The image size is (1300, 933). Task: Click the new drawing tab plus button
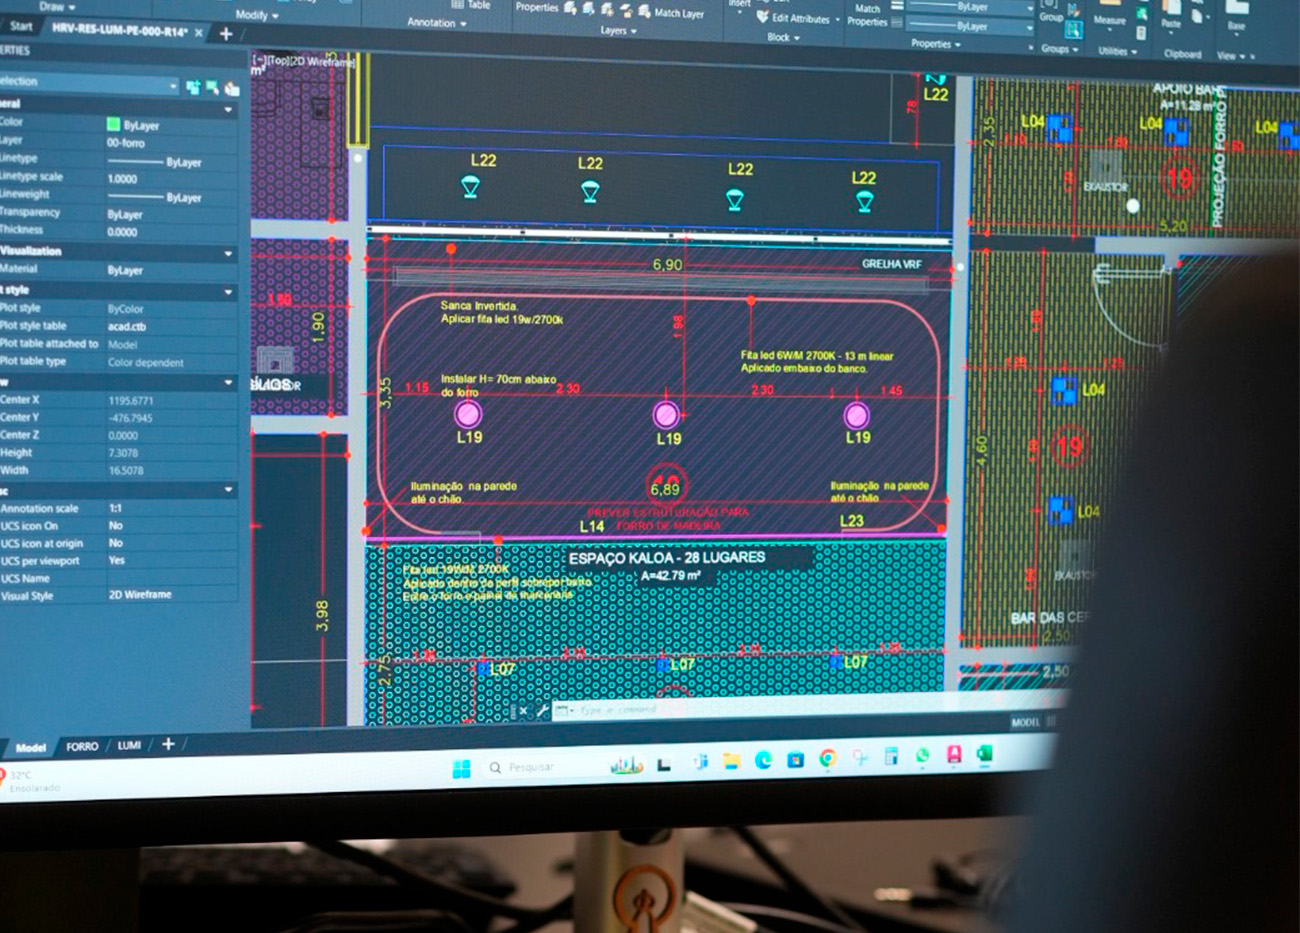point(226,34)
